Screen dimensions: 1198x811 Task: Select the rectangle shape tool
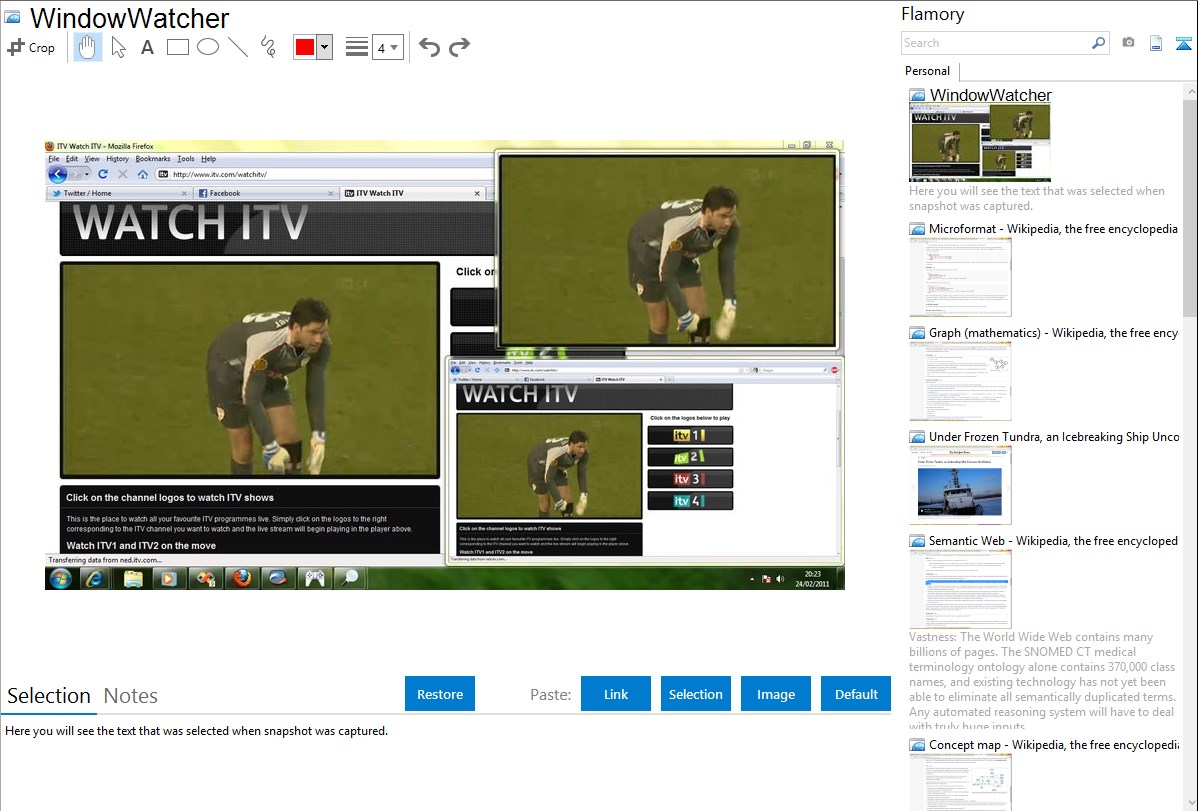click(177, 47)
